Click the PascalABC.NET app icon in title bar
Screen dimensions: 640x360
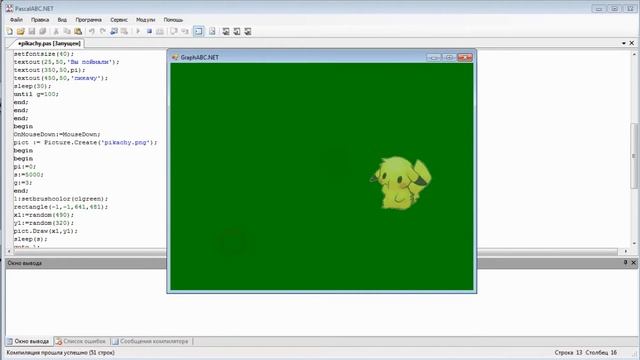tap(9, 8)
